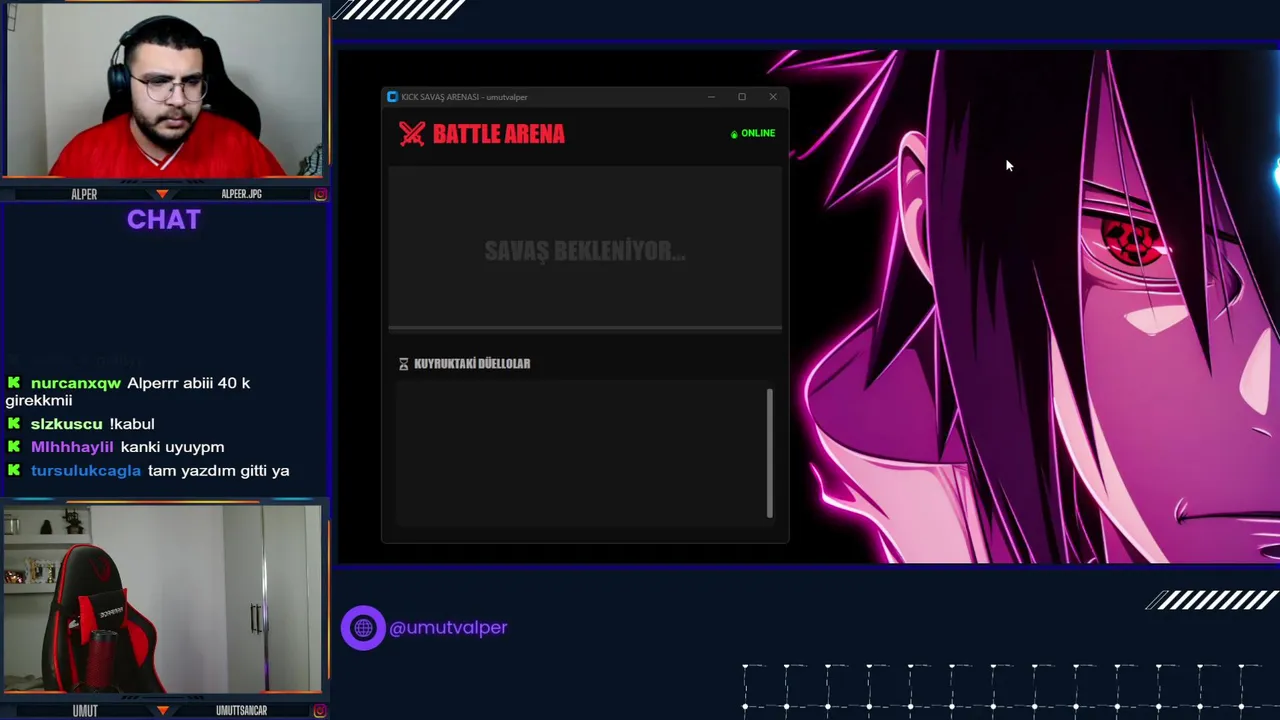Screen dimensions: 1280x720
Task: Click username nurcanxqw in chat
Action: point(76,383)
